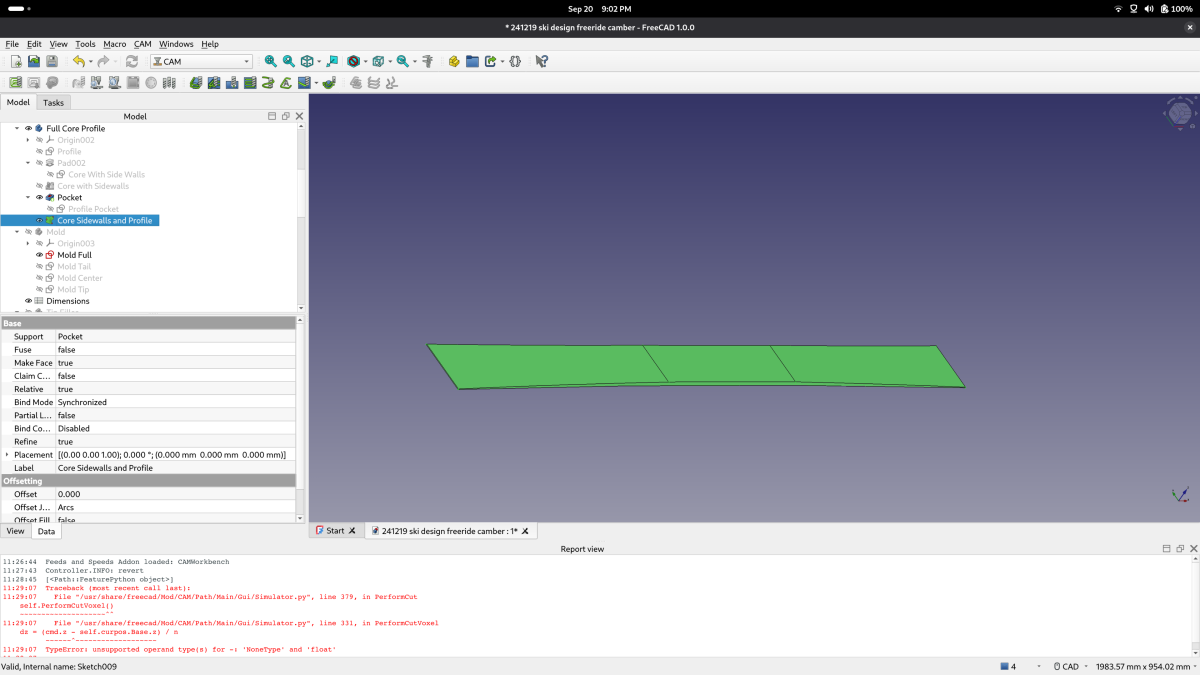The height and width of the screenshot is (675, 1200).
Task: Click the New document icon
Action: [x=16, y=61]
